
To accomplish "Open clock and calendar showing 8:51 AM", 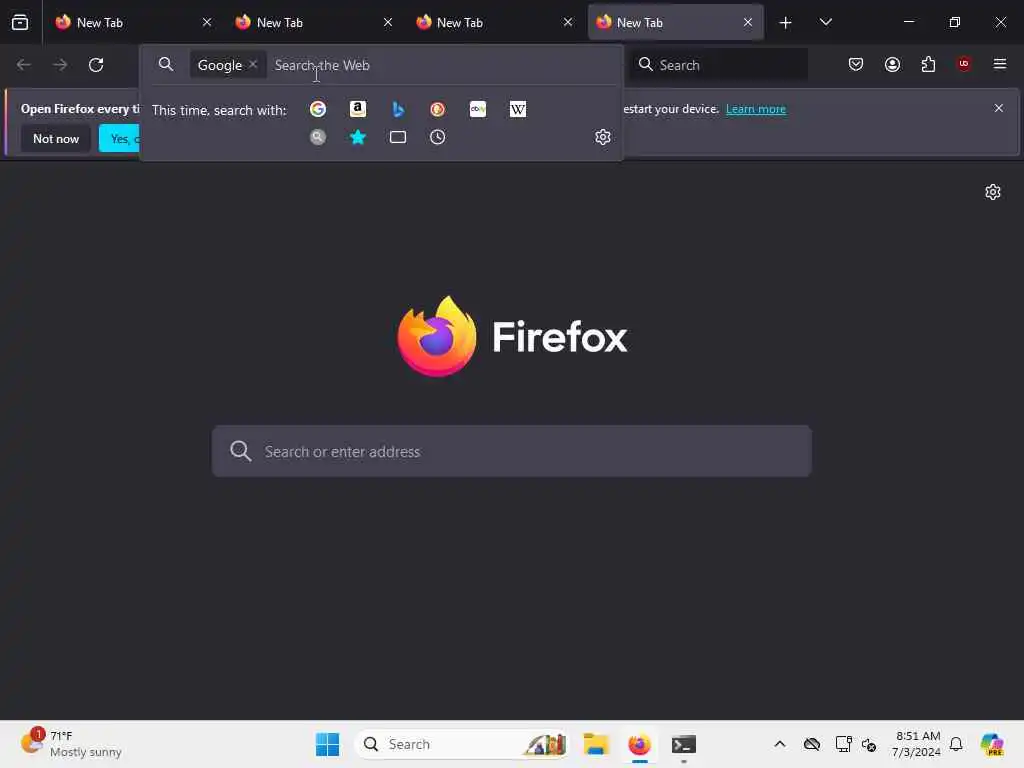I will (916, 744).
